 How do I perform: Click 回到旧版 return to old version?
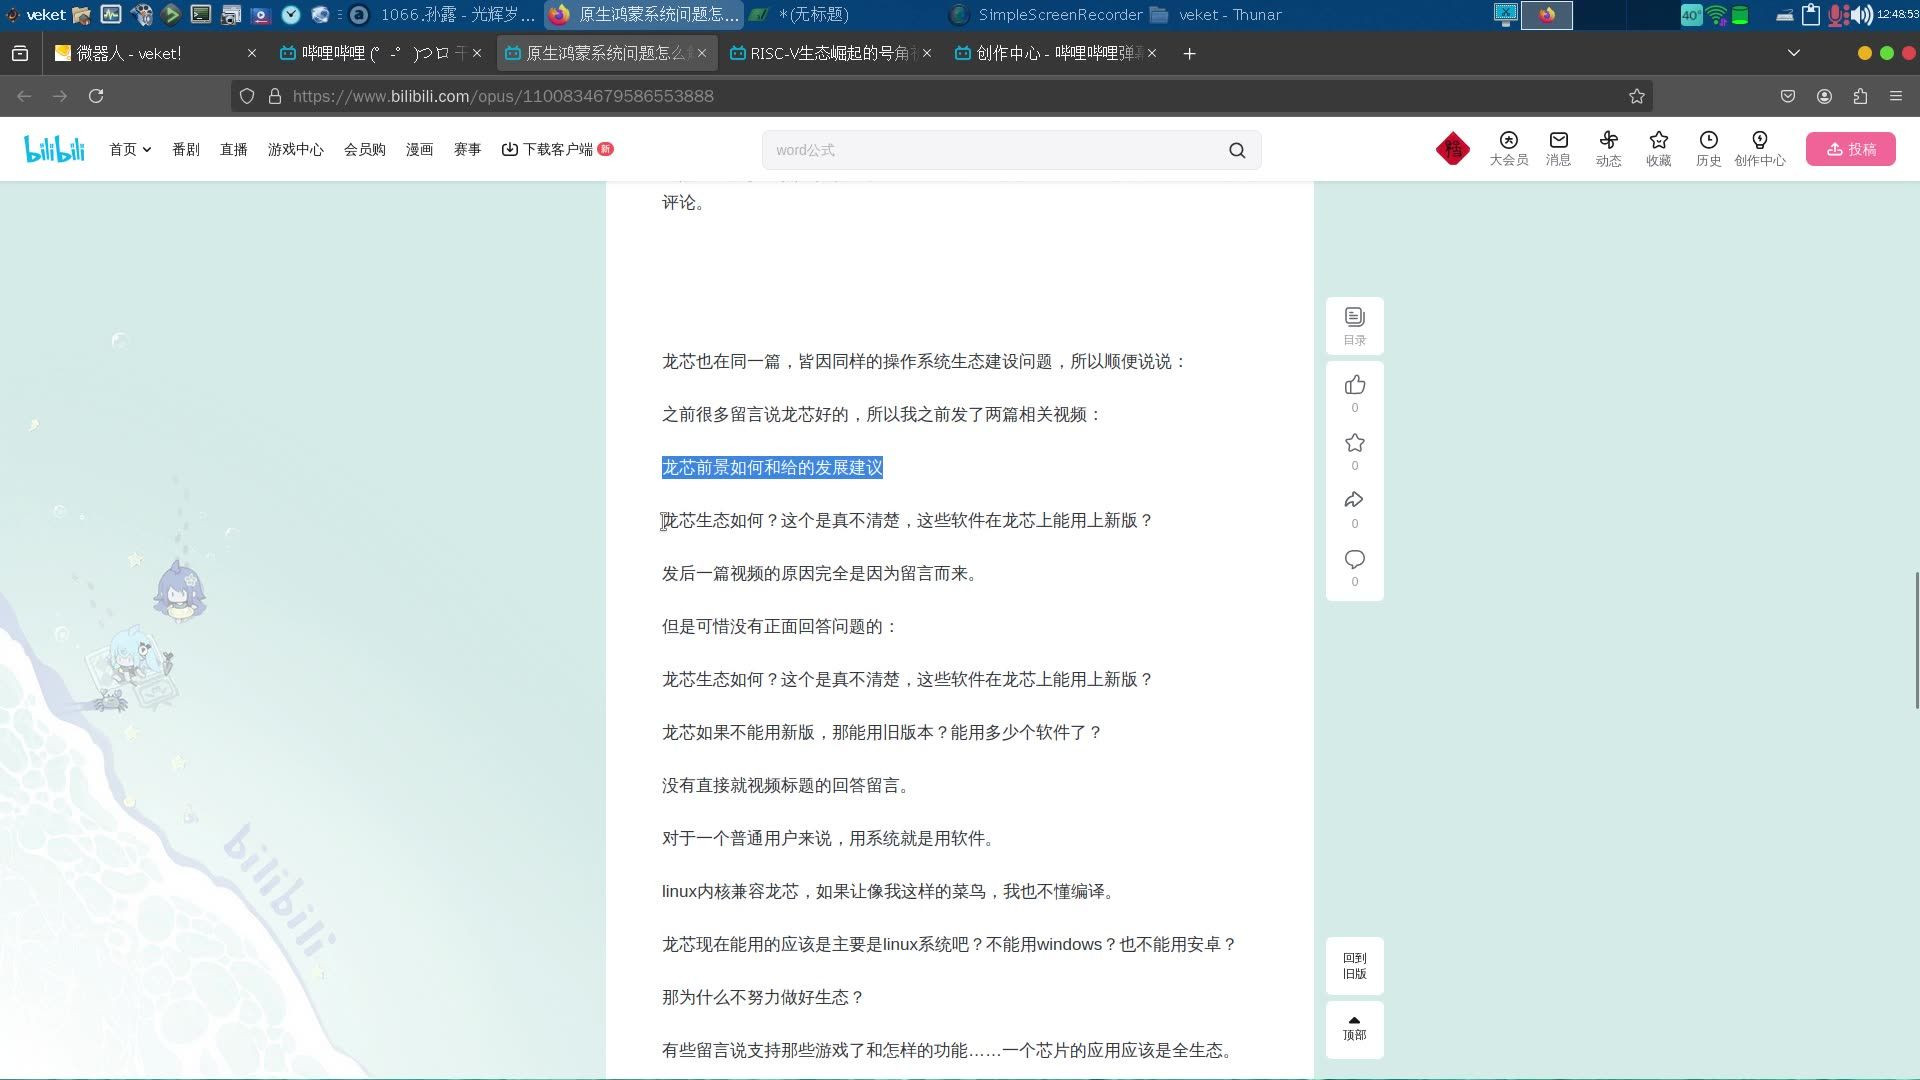click(1354, 966)
